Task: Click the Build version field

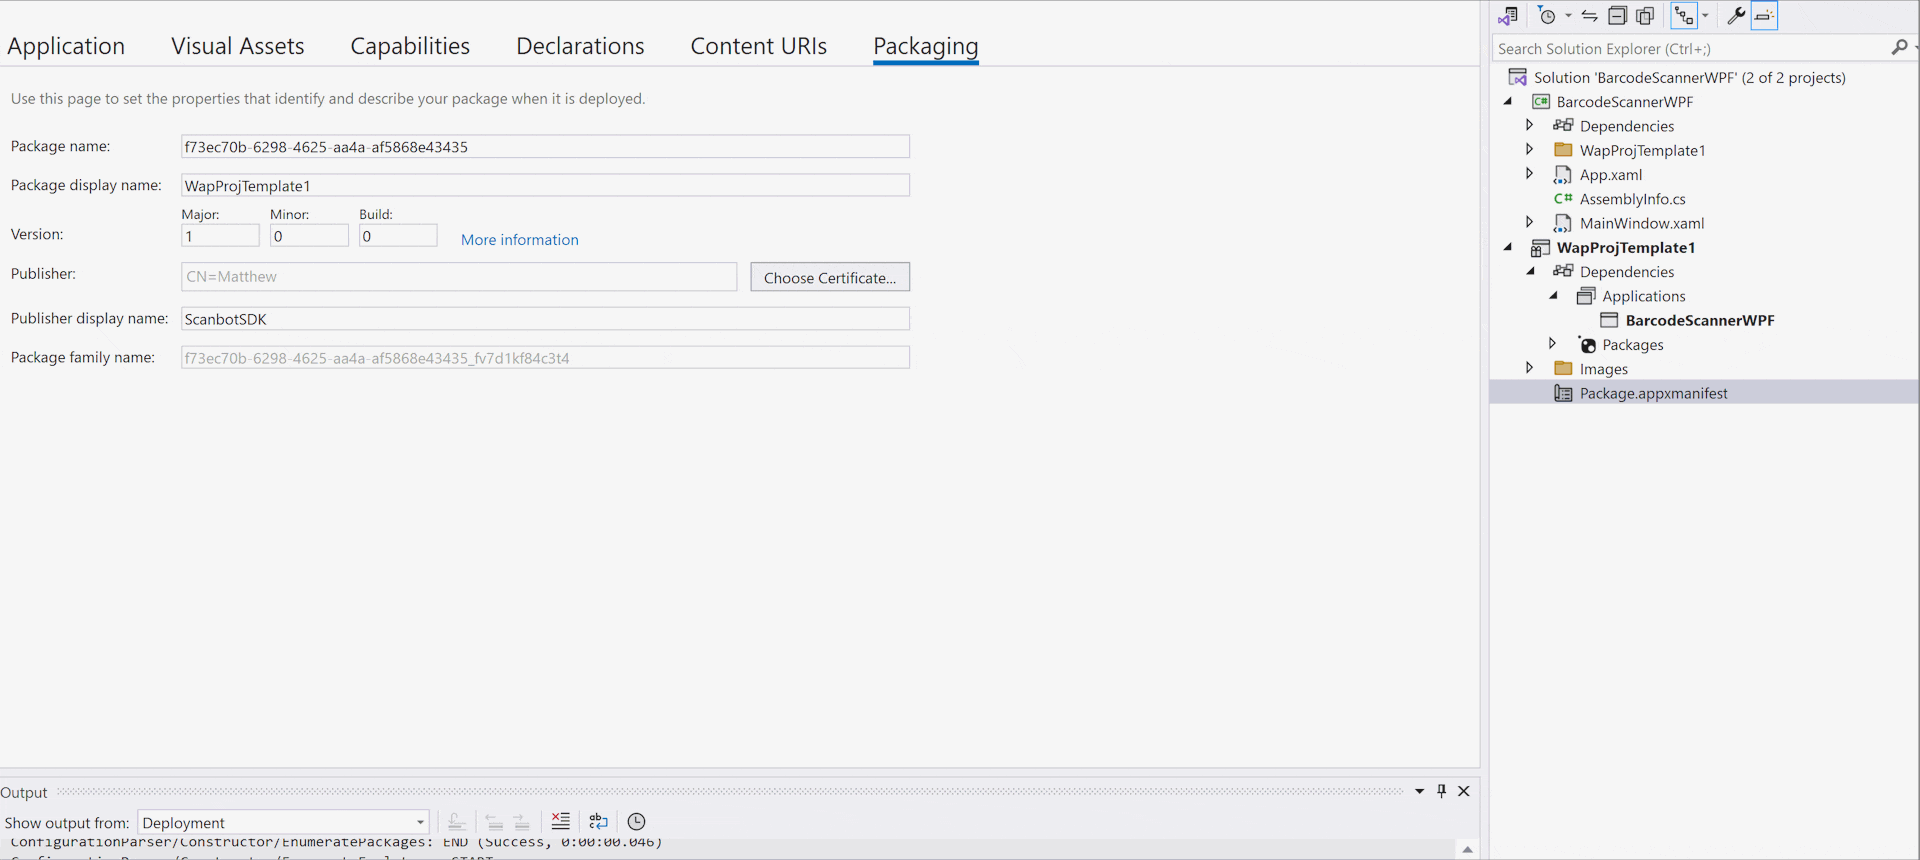Action: click(398, 236)
